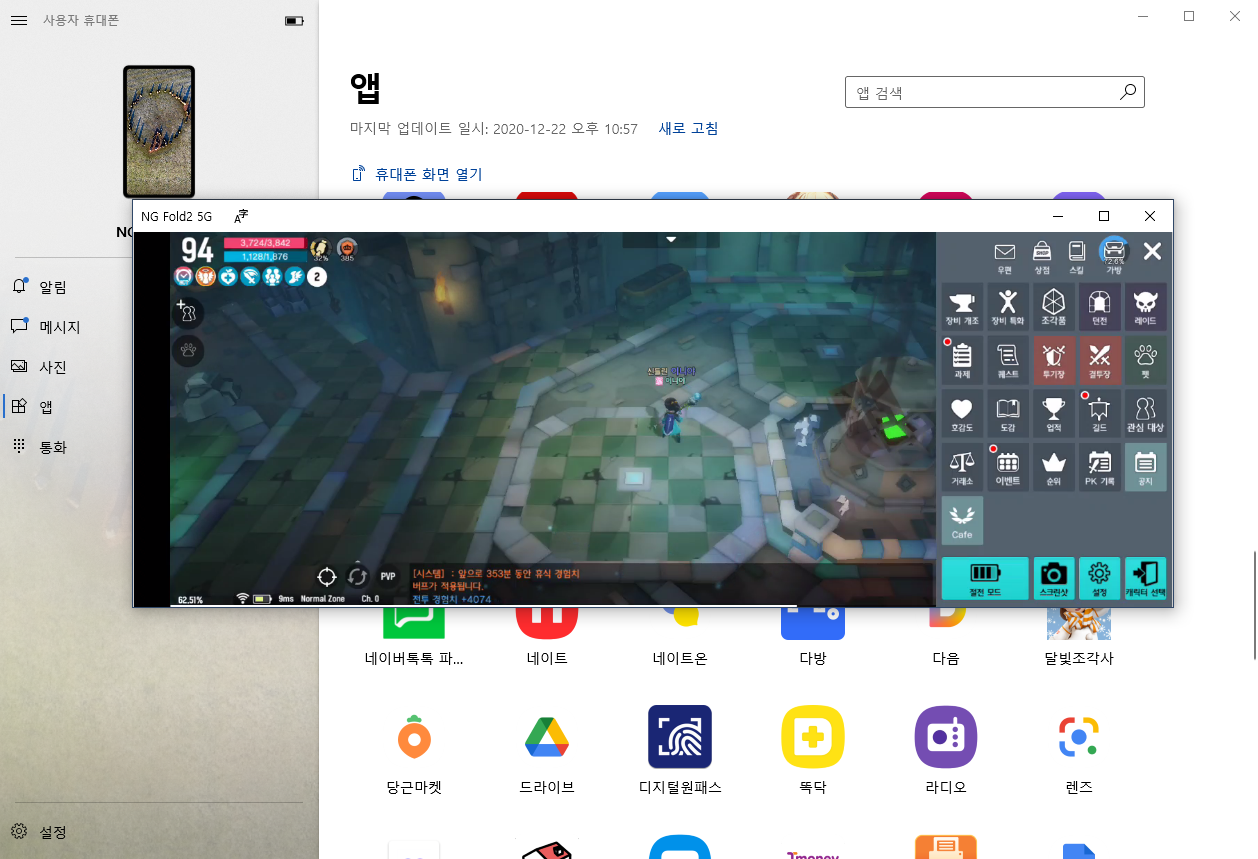Launch the 드라이브 Google Drive app

click(547, 750)
